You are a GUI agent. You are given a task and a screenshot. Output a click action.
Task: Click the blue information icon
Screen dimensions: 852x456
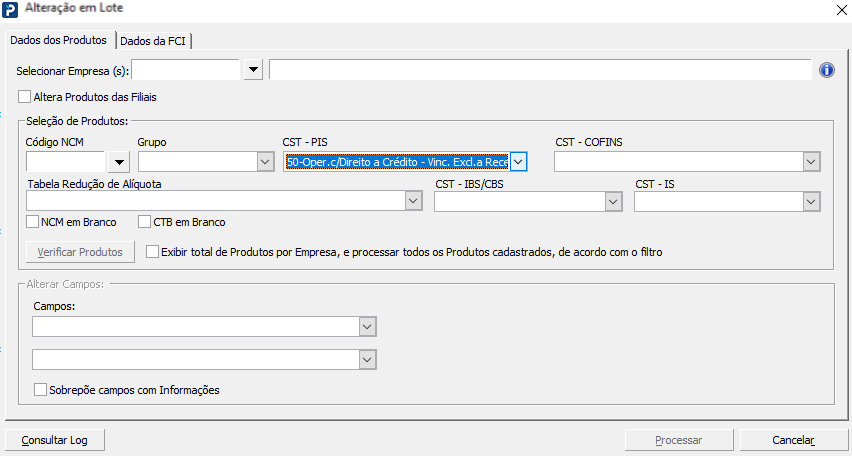point(826,70)
